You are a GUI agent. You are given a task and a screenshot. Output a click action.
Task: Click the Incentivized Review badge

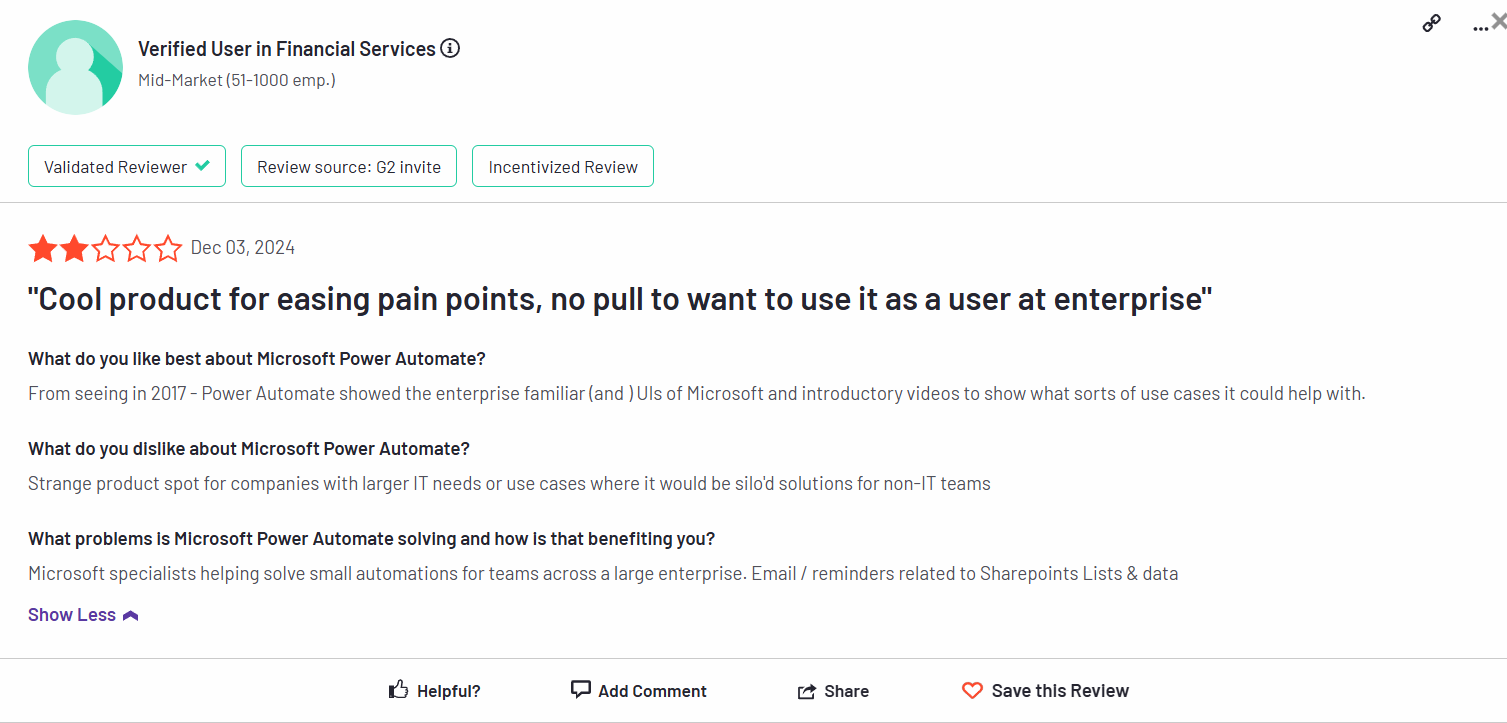pyautogui.click(x=563, y=166)
